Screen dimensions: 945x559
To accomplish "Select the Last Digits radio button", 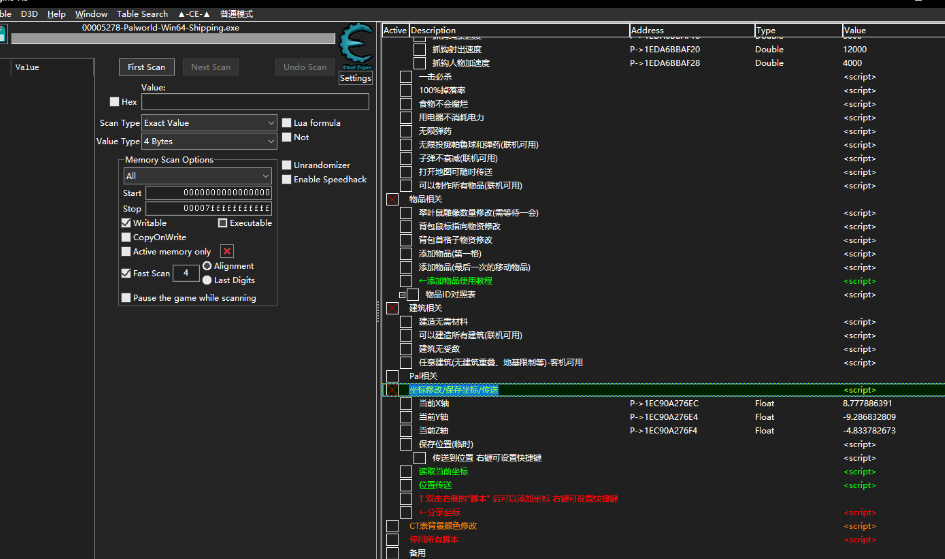I will [207, 281].
